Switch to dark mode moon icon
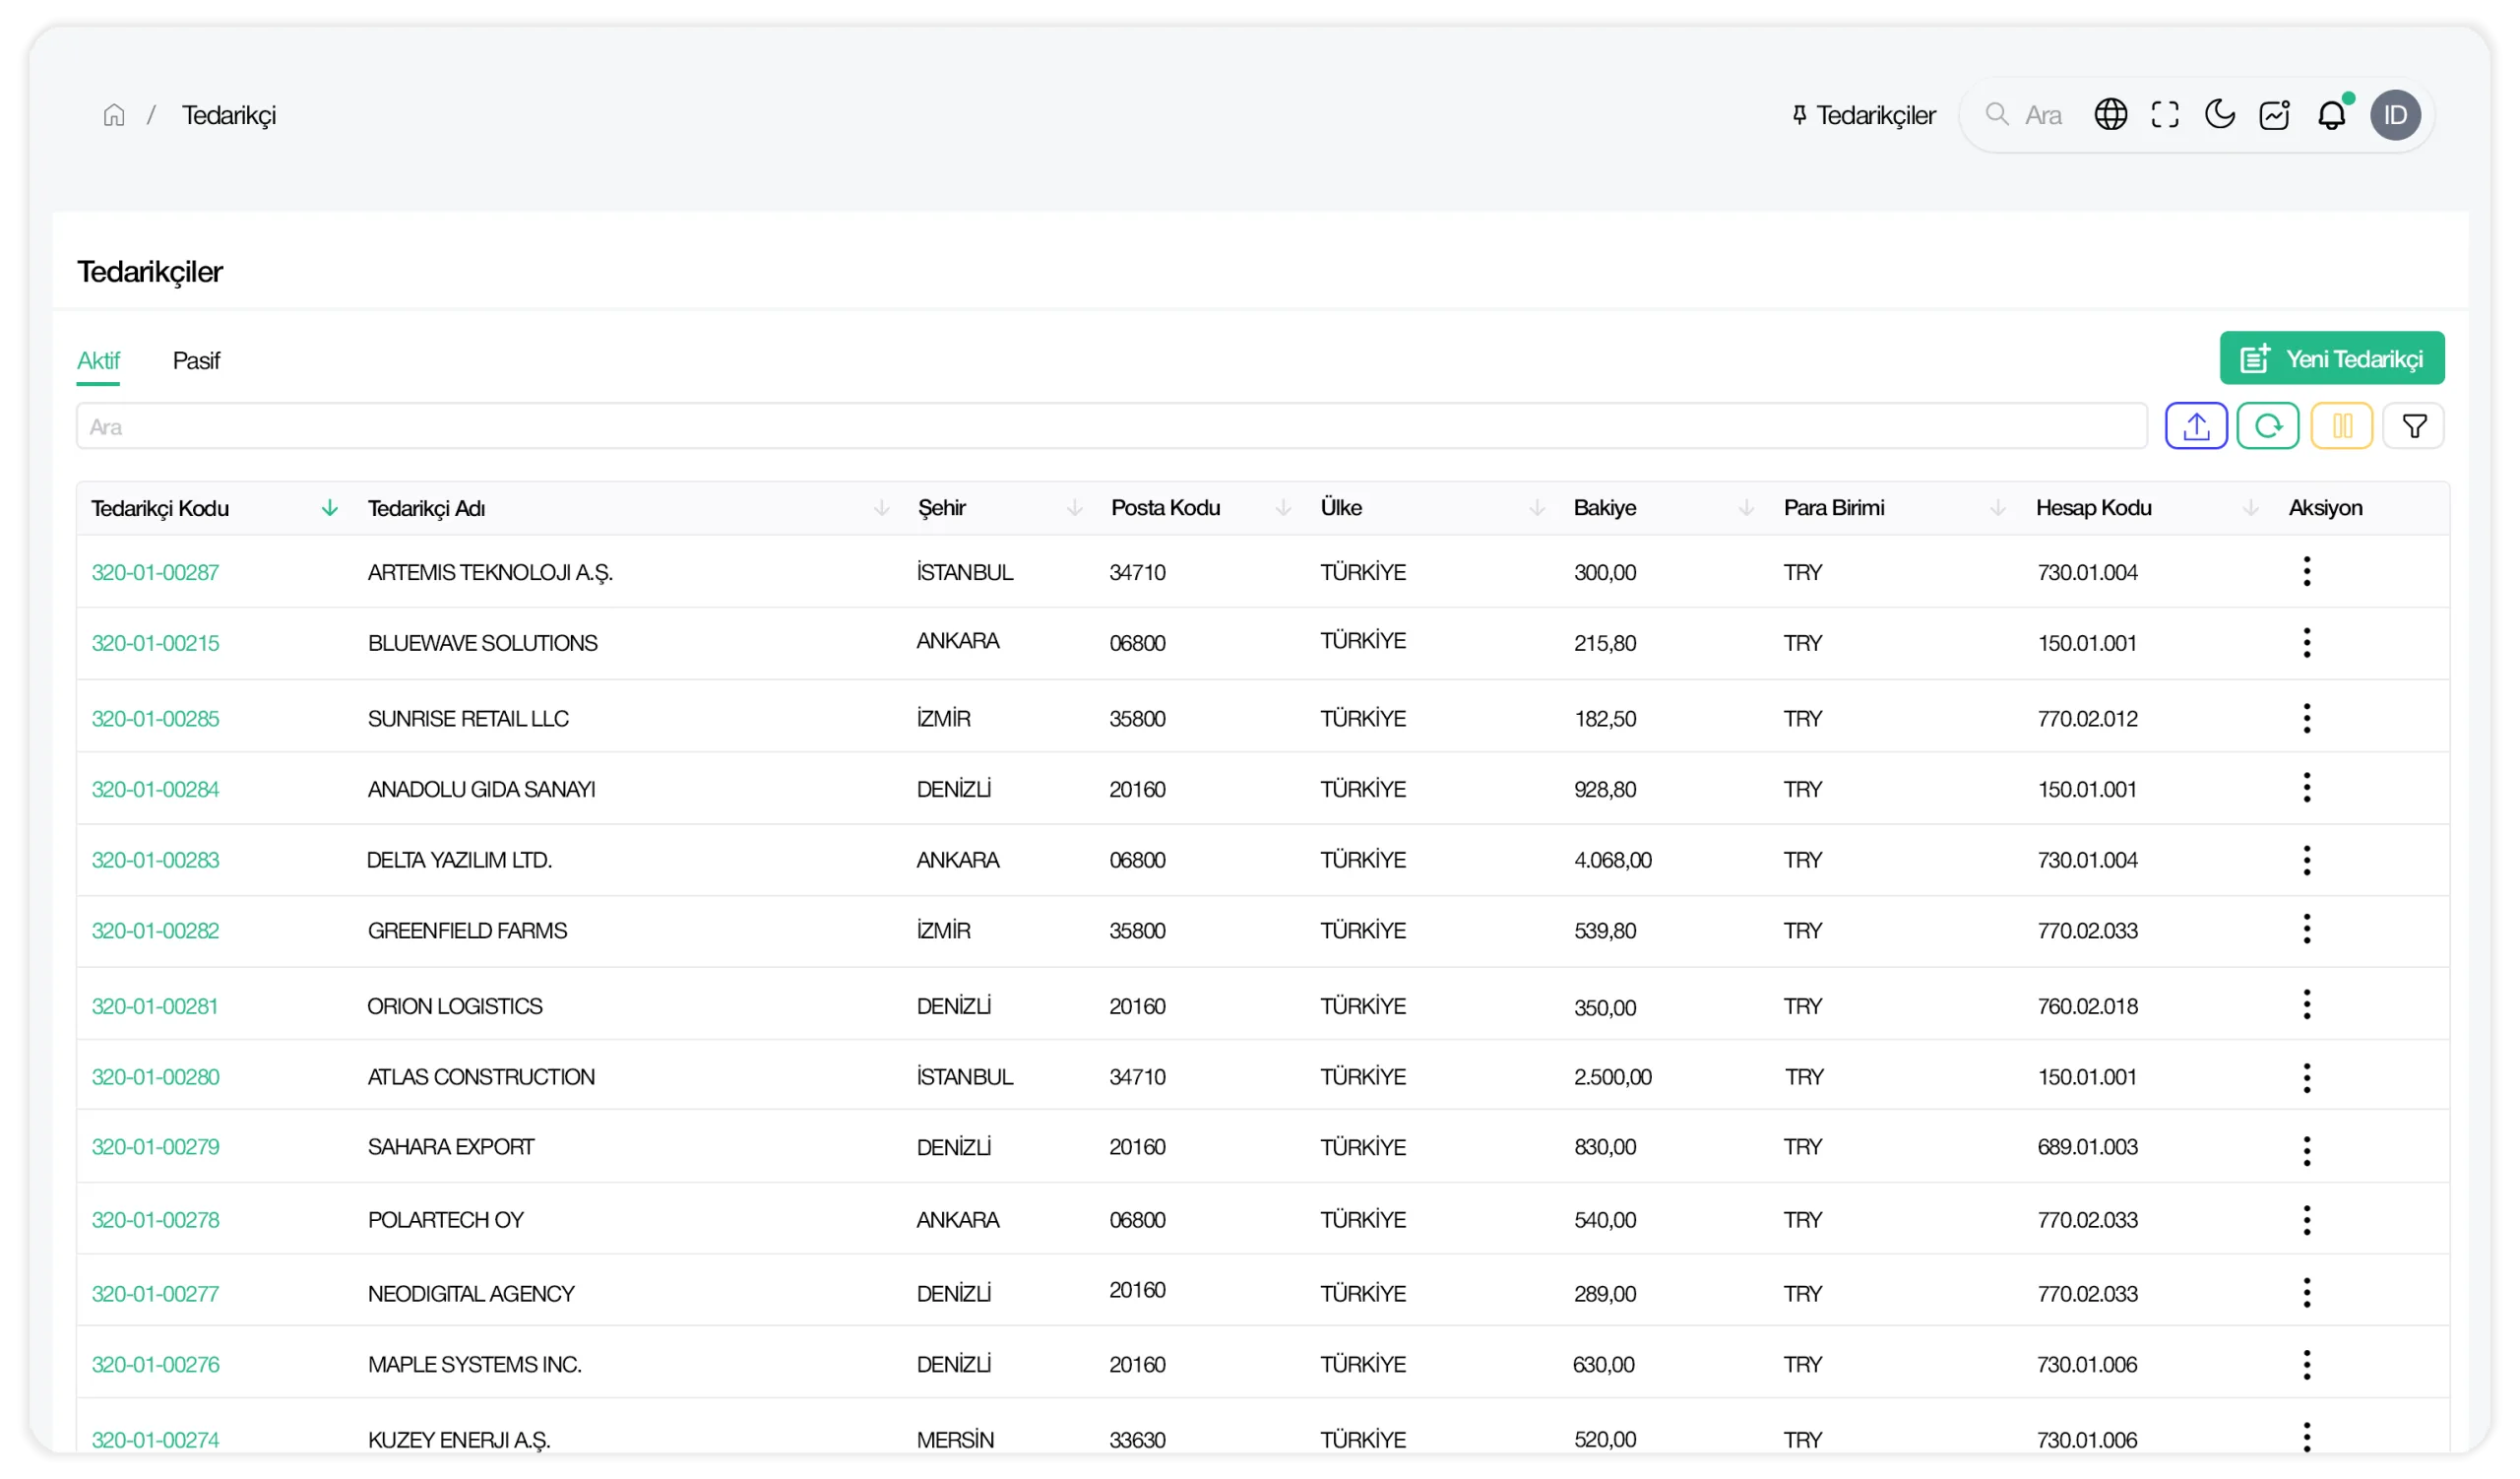 click(x=2220, y=115)
